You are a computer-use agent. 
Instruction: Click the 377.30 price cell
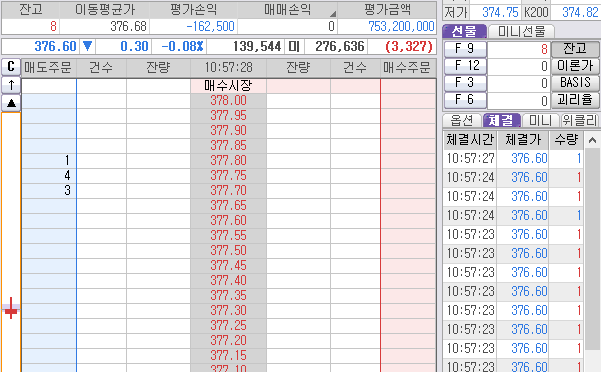point(228,310)
